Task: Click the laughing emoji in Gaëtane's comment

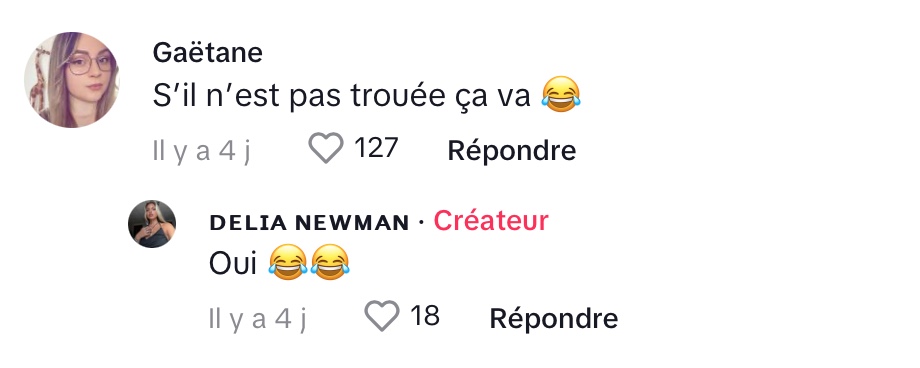Action: (x=561, y=94)
